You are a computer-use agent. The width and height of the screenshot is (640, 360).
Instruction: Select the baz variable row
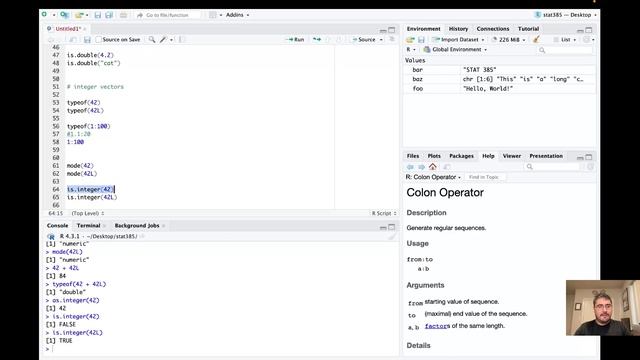click(x=499, y=79)
